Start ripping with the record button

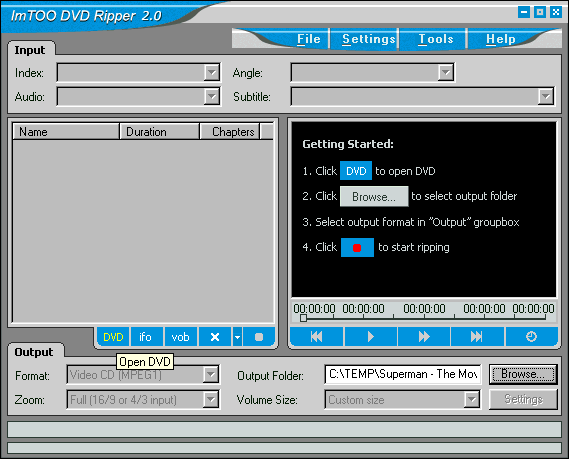(259, 337)
